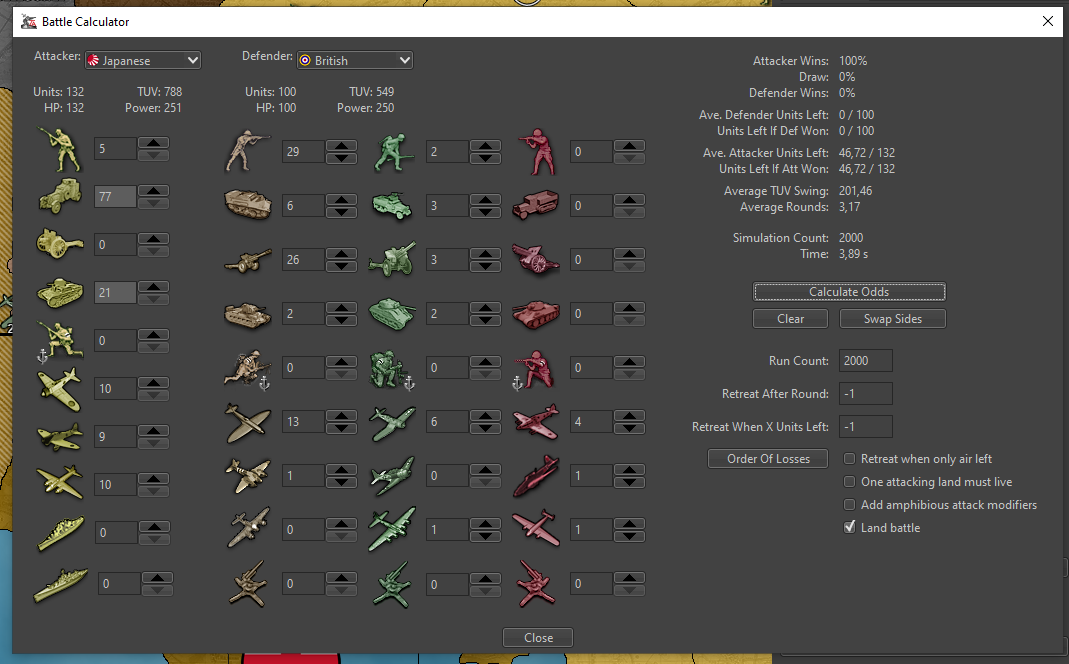Click the green defender halftrack count field

pyautogui.click(x=447, y=205)
